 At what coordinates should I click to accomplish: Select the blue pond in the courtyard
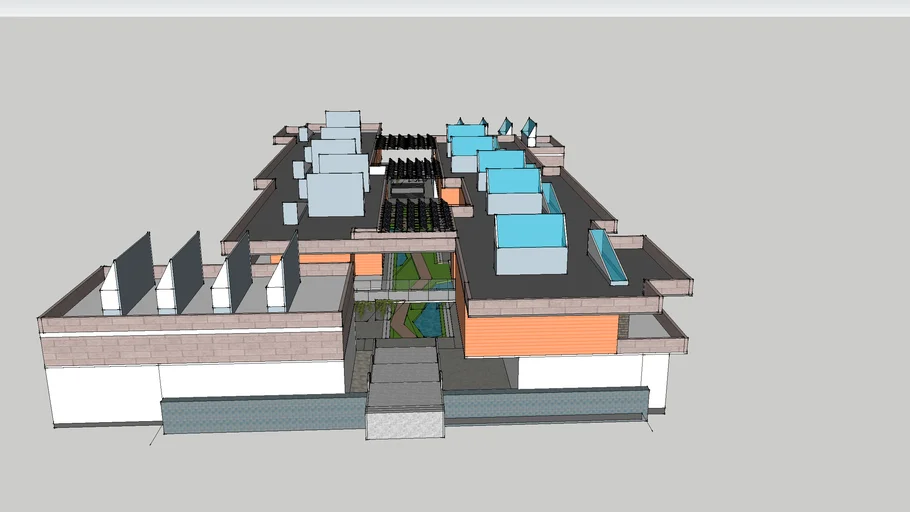point(427,320)
